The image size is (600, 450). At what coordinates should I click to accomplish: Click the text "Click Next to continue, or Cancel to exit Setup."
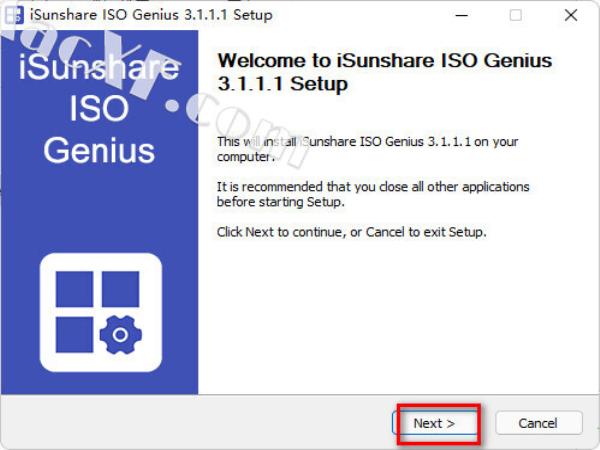[x=352, y=232]
